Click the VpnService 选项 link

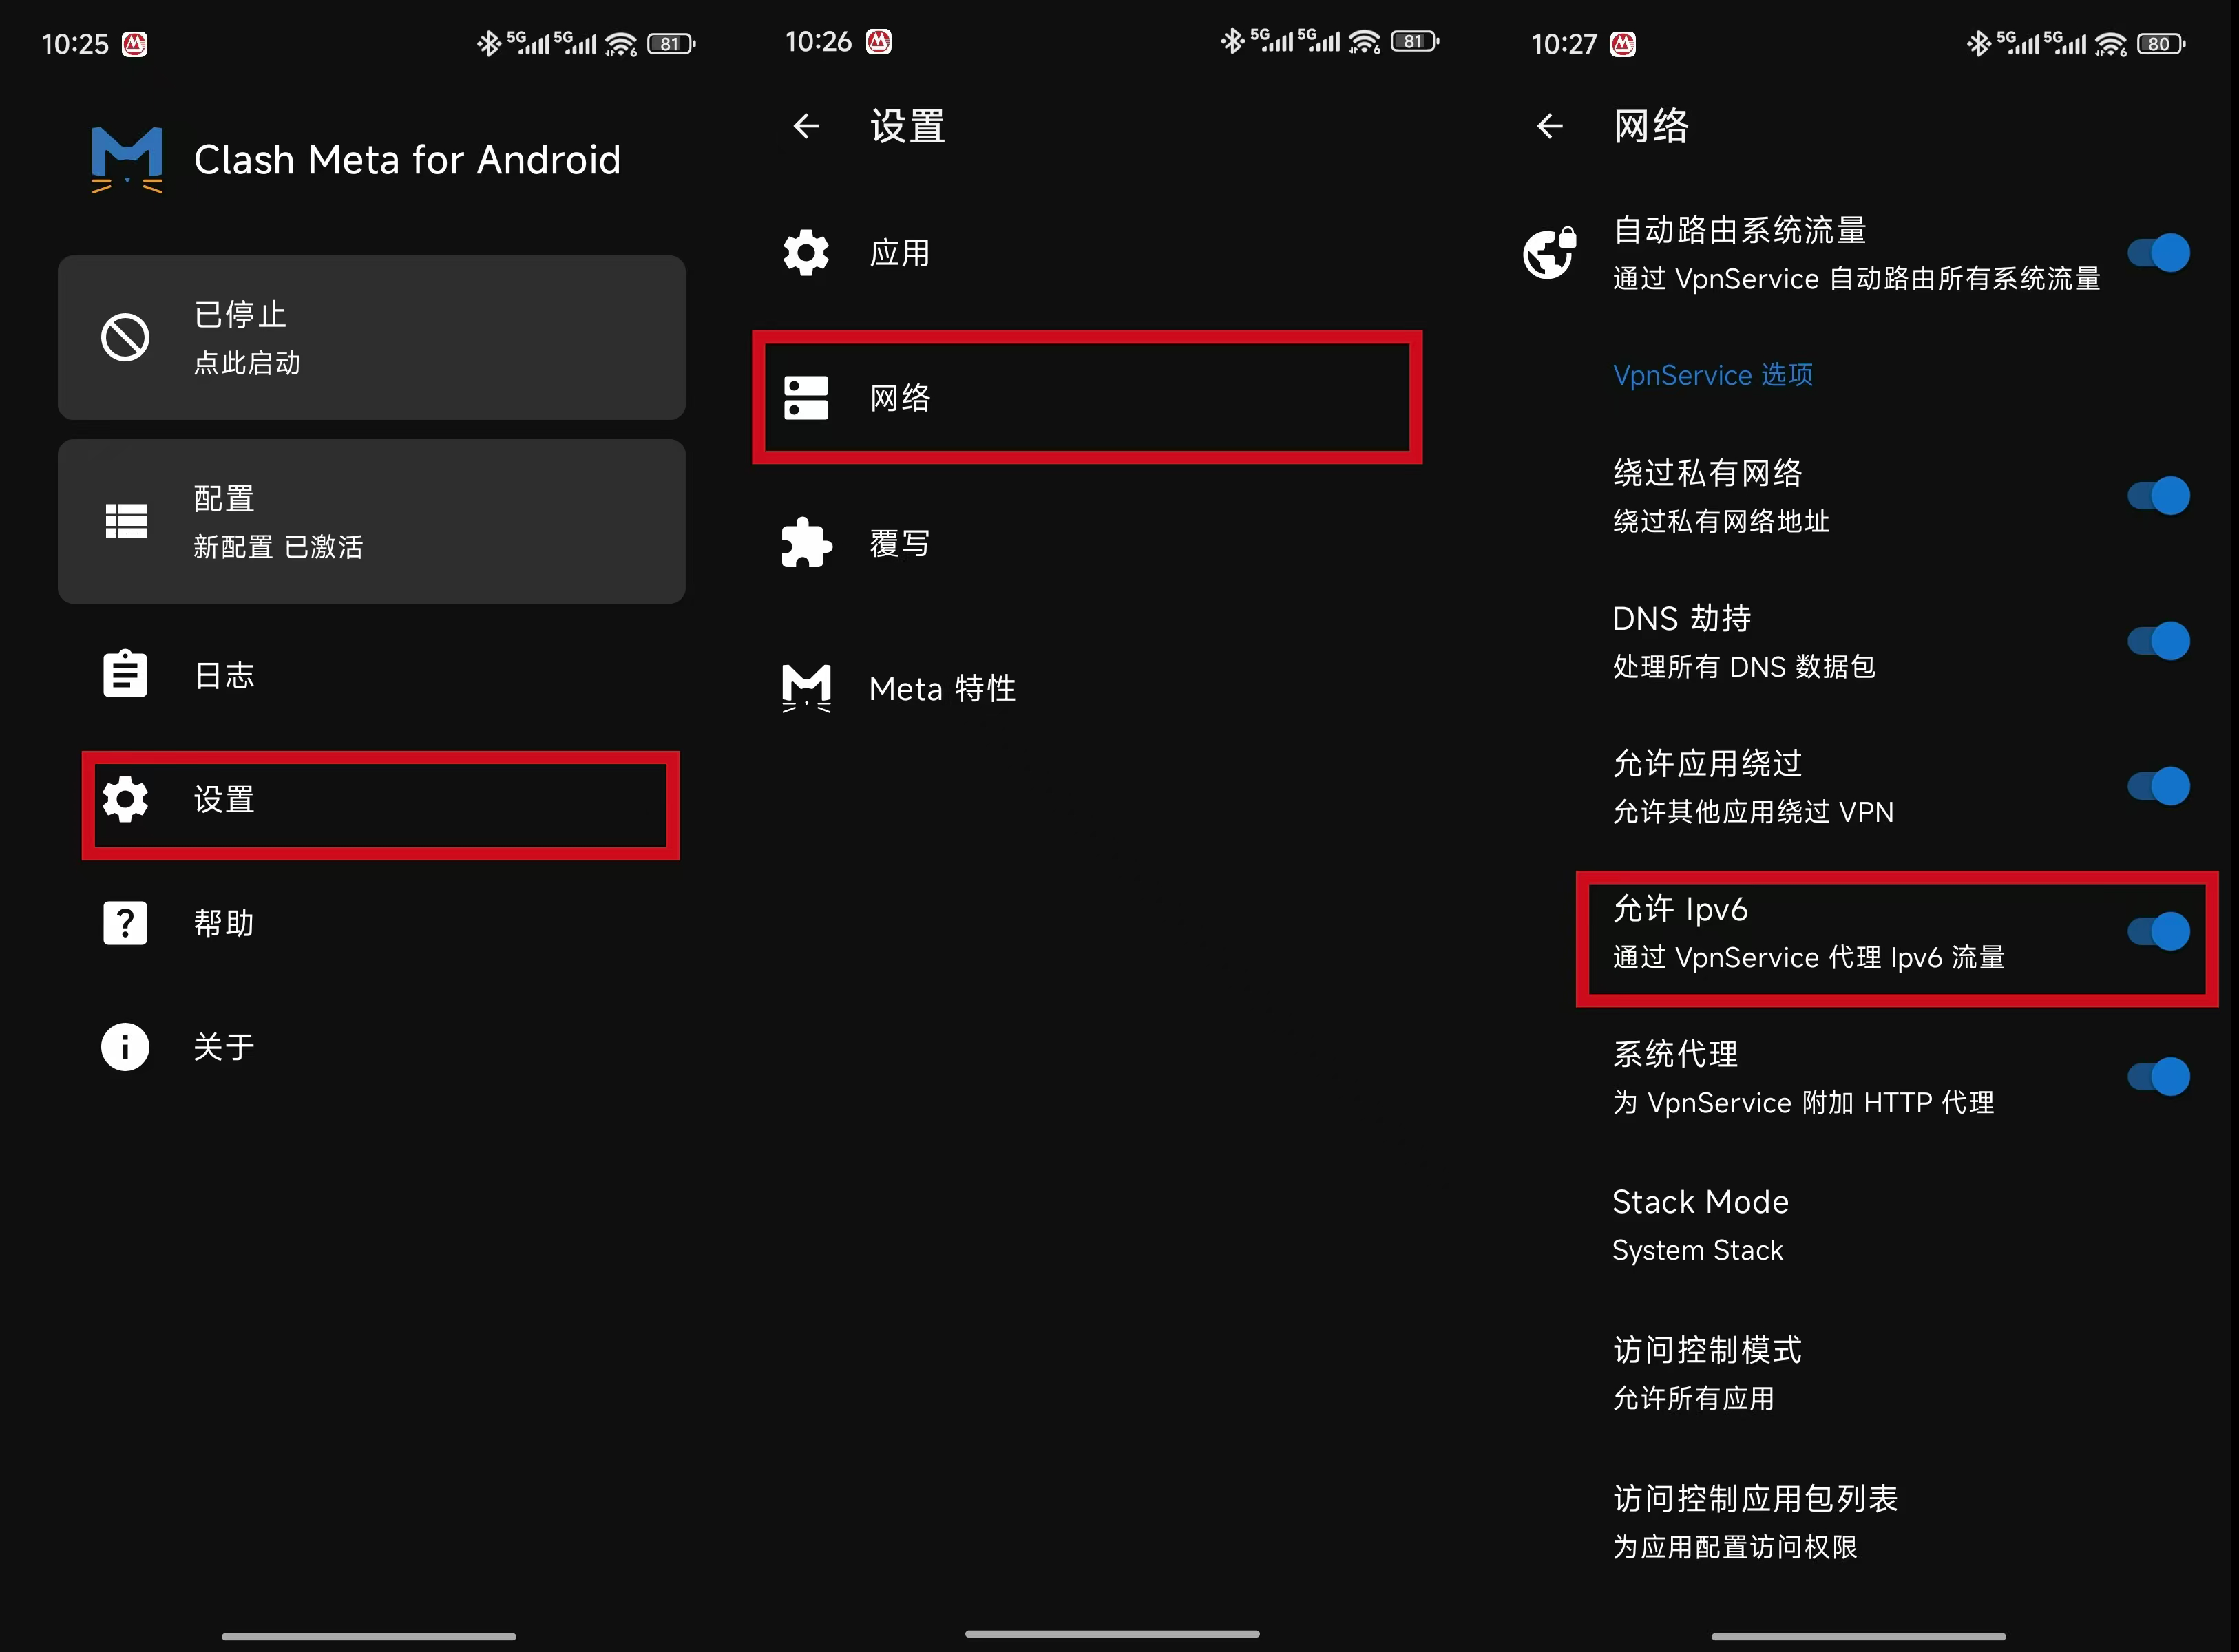1711,375
